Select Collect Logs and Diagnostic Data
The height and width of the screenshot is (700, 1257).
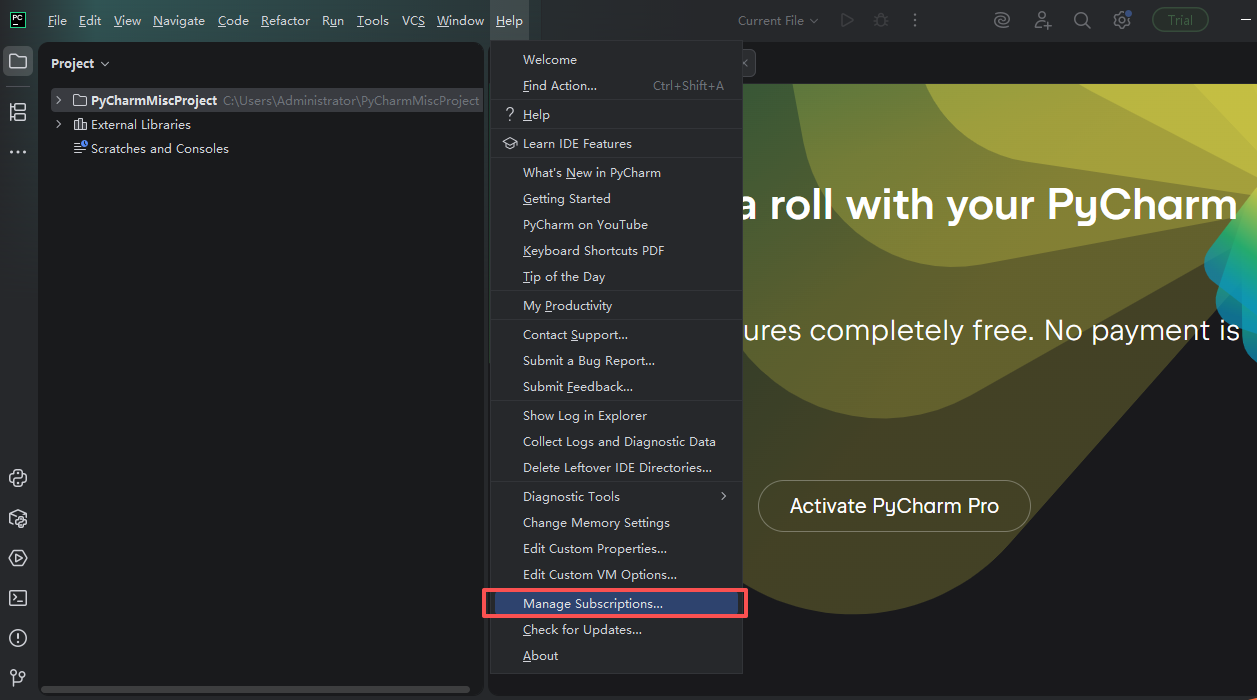pos(616,442)
